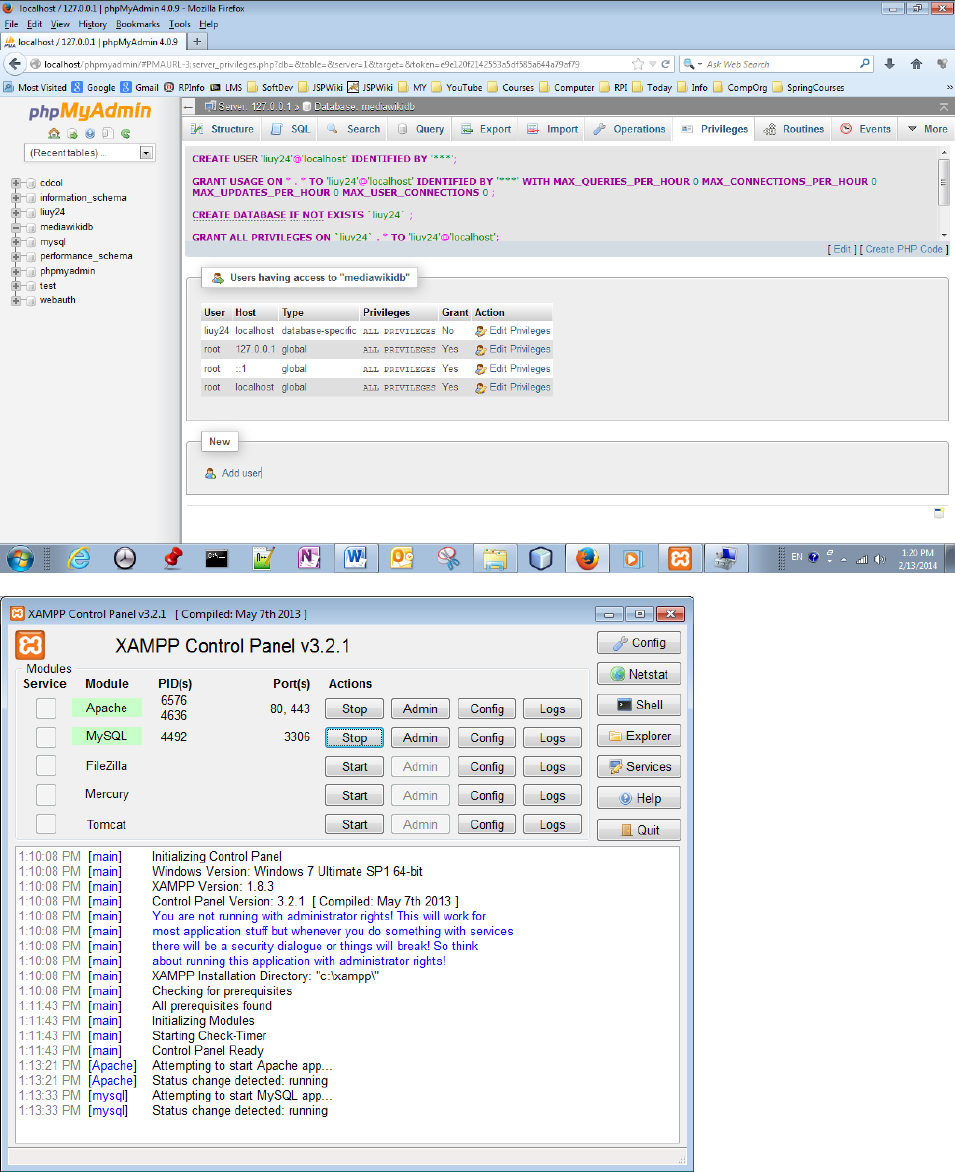Click Edit Privileges icon for liuy24
The width and height of the screenshot is (955, 1172).
pos(480,331)
